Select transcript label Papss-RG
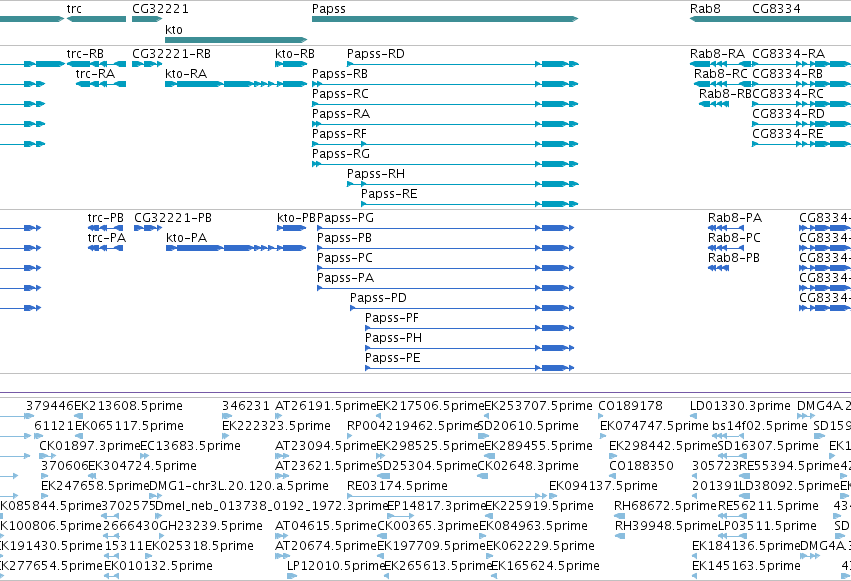This screenshot has width=851, height=581. (x=341, y=154)
